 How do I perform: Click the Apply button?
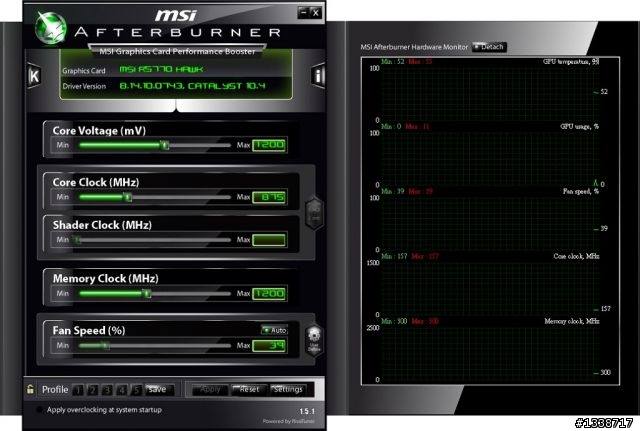(x=210, y=390)
